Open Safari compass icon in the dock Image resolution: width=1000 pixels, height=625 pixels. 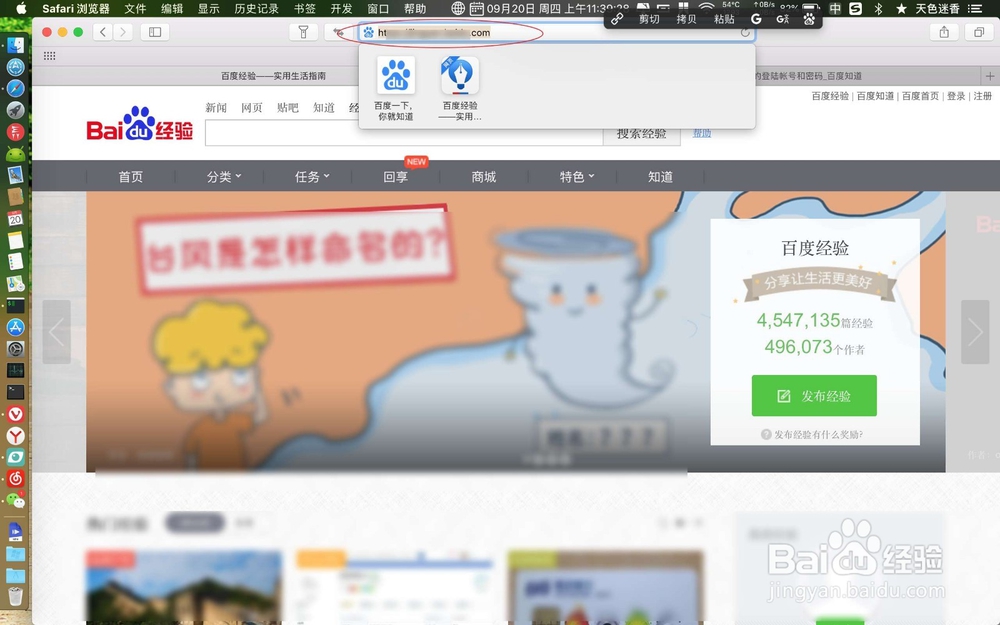point(15,89)
